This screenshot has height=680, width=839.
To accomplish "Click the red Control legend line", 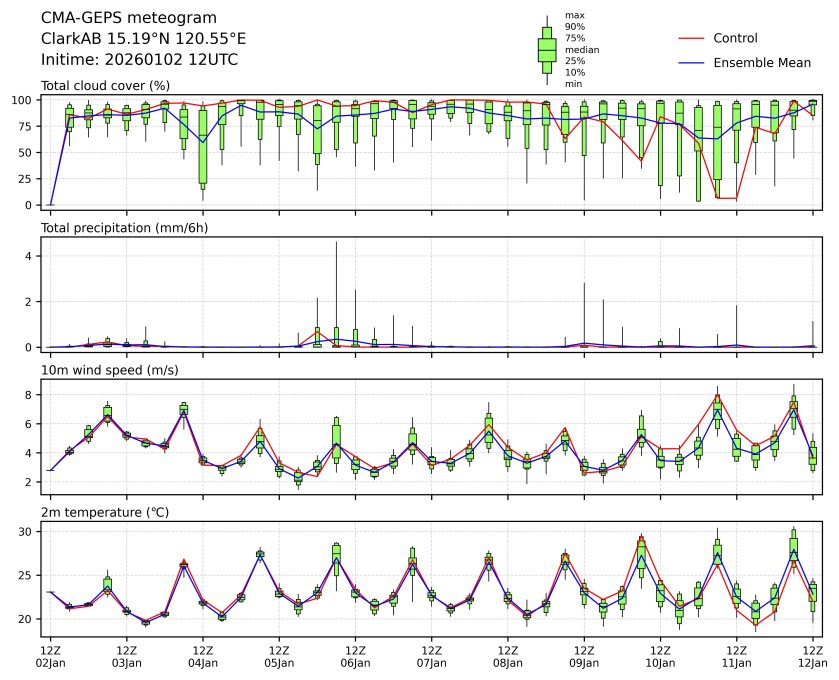I will [x=692, y=38].
